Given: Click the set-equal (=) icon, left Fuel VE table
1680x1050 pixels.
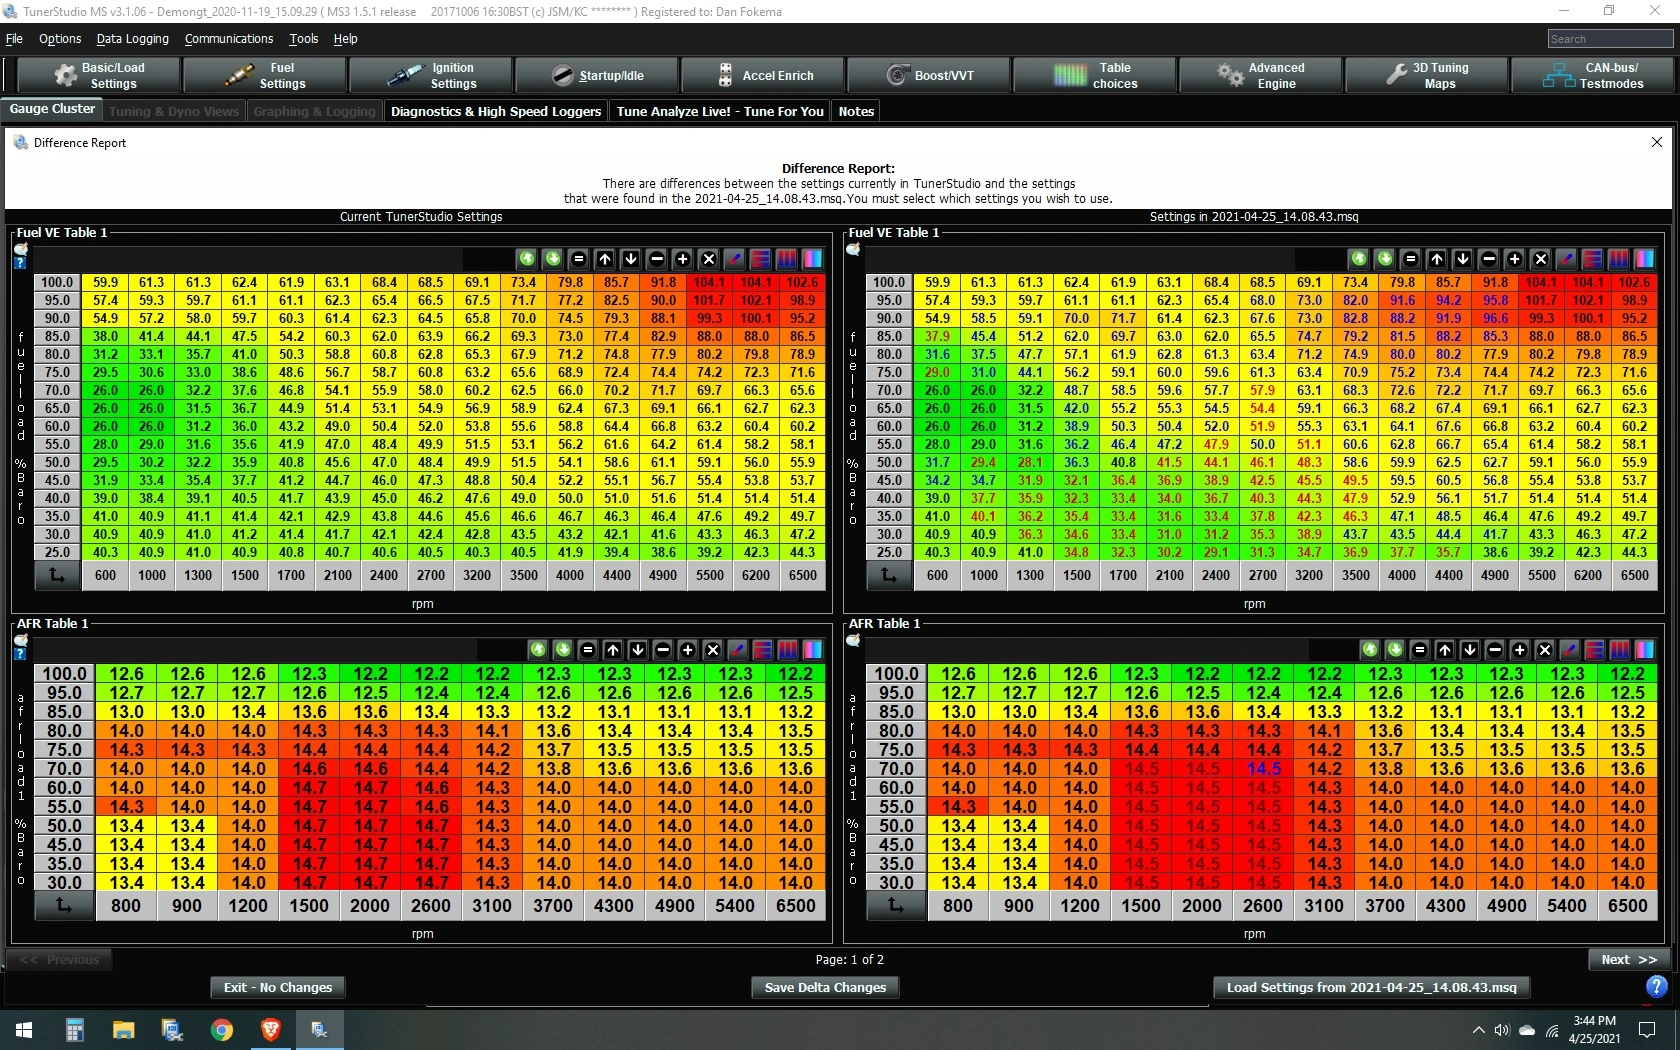Looking at the screenshot, I should (x=579, y=259).
